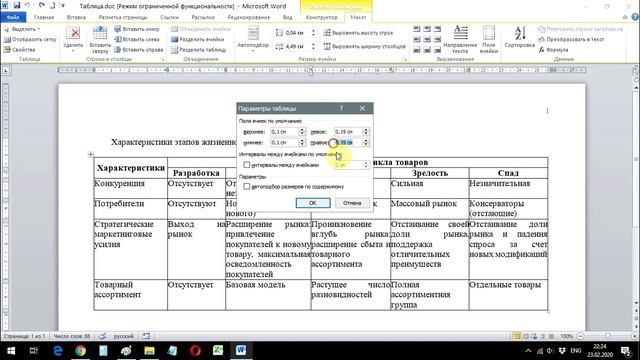This screenshot has height=360, width=640.
Task: Click Выровнять высоту строк
Action: point(359,33)
